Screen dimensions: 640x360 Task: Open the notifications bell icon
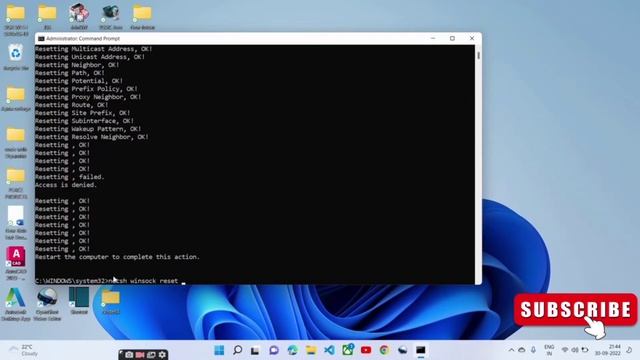click(629, 350)
